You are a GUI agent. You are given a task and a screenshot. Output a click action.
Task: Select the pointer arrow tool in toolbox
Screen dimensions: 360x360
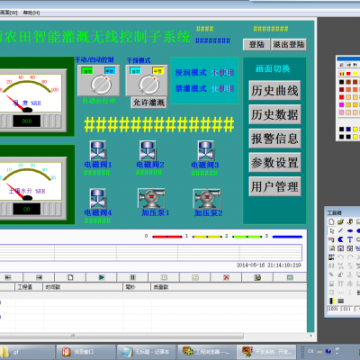[x=332, y=231]
